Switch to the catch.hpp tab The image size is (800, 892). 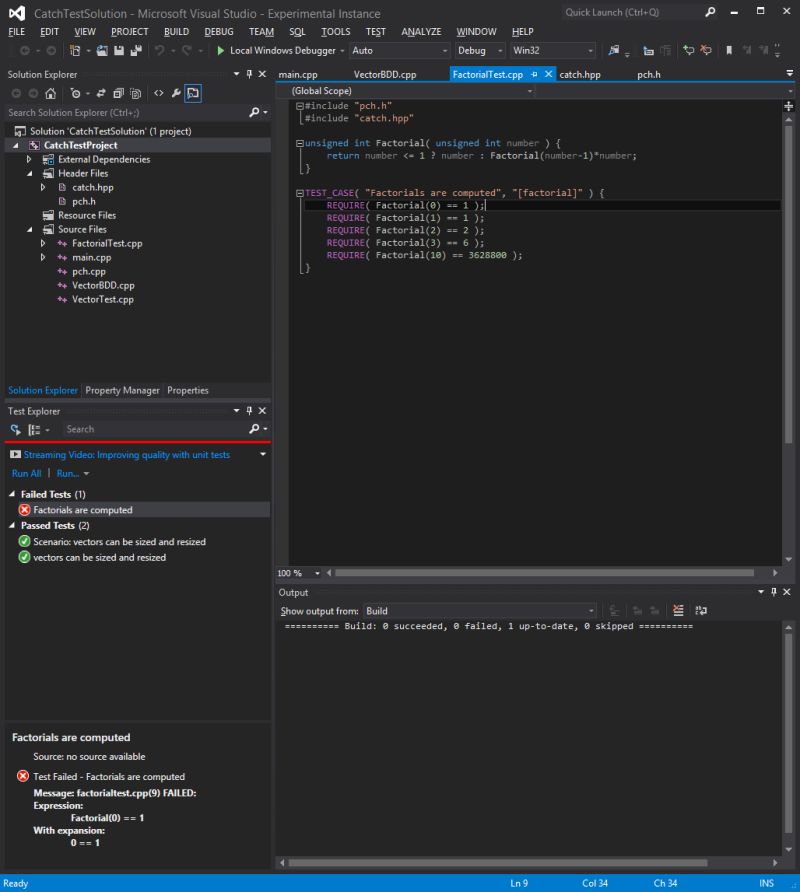[580, 74]
